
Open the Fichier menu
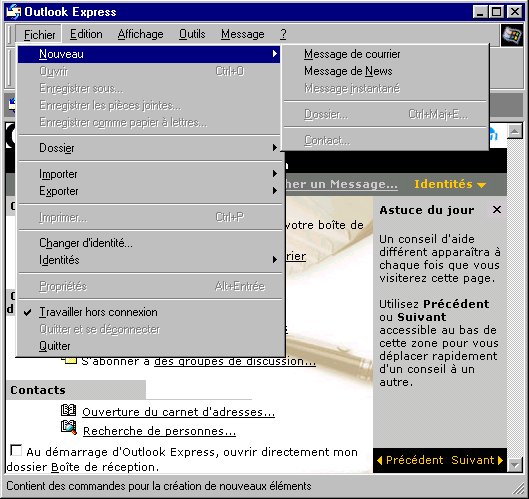[39, 34]
